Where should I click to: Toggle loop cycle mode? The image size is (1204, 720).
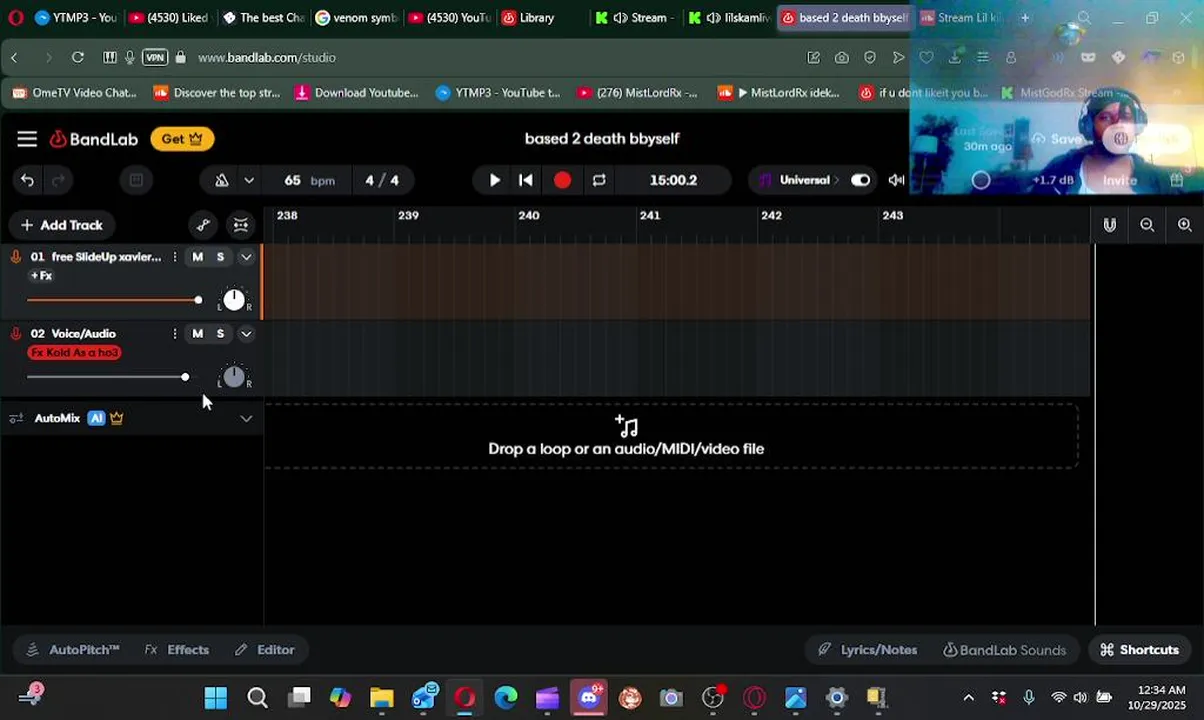click(599, 180)
